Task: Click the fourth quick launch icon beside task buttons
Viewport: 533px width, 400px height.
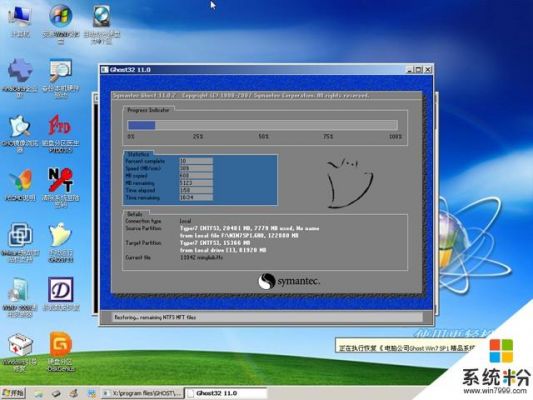Action: (91, 394)
